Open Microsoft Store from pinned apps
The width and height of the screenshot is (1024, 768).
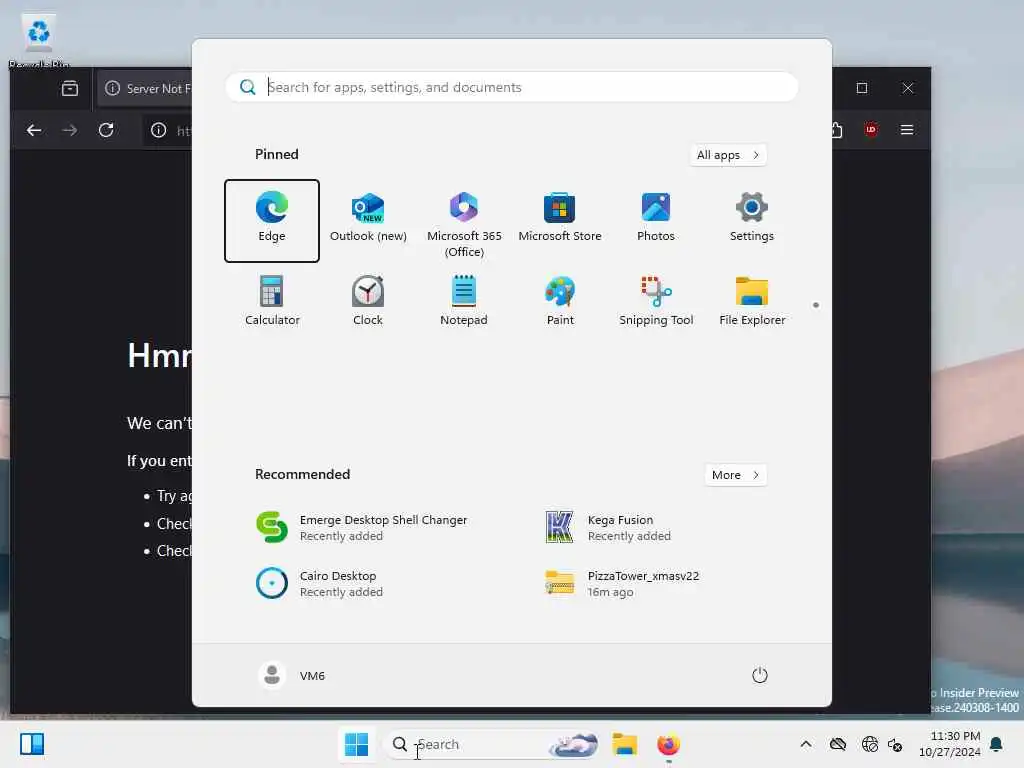pos(560,221)
